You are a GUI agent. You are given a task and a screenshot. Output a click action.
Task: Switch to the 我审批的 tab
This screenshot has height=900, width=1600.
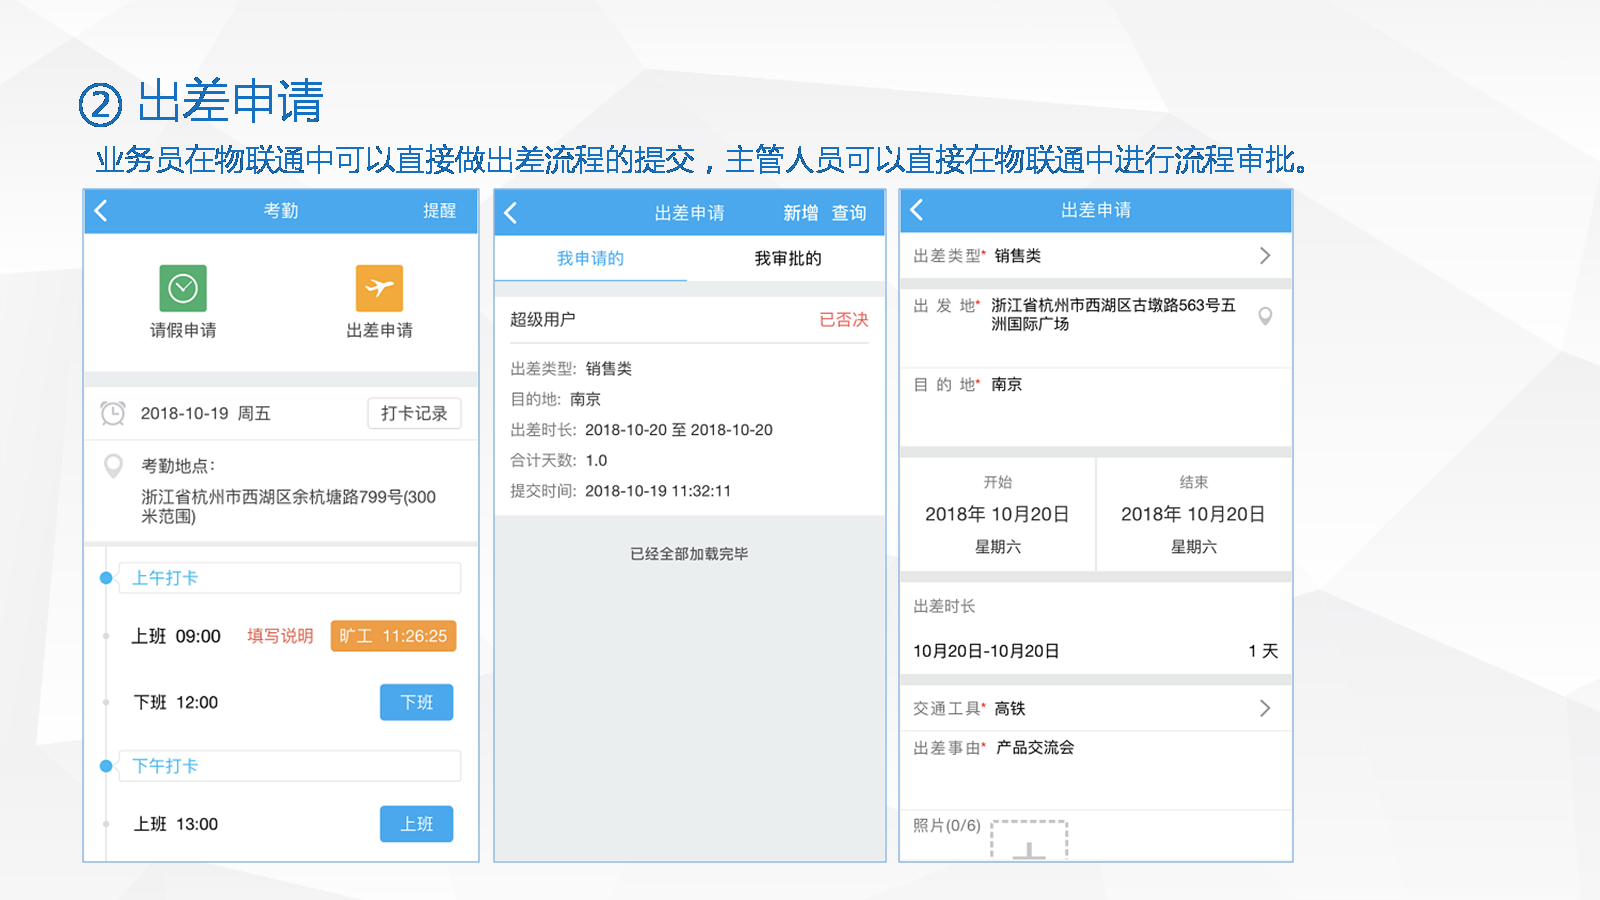coord(787,259)
